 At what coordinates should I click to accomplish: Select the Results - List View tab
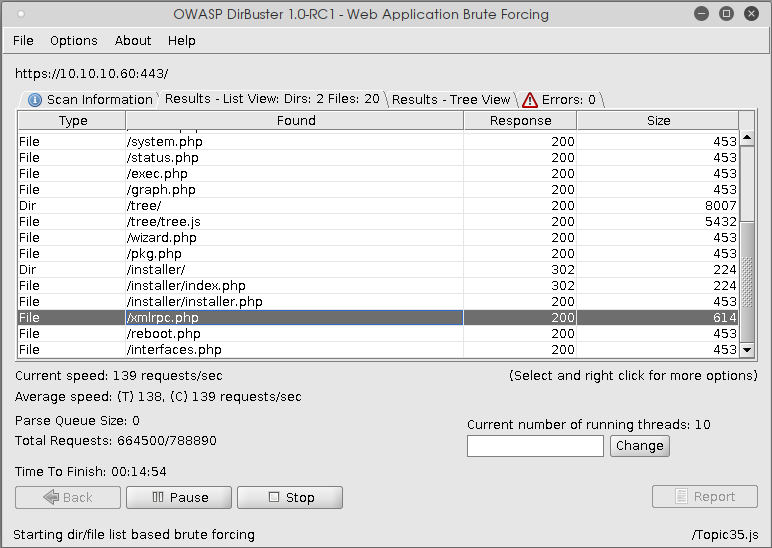[272, 99]
